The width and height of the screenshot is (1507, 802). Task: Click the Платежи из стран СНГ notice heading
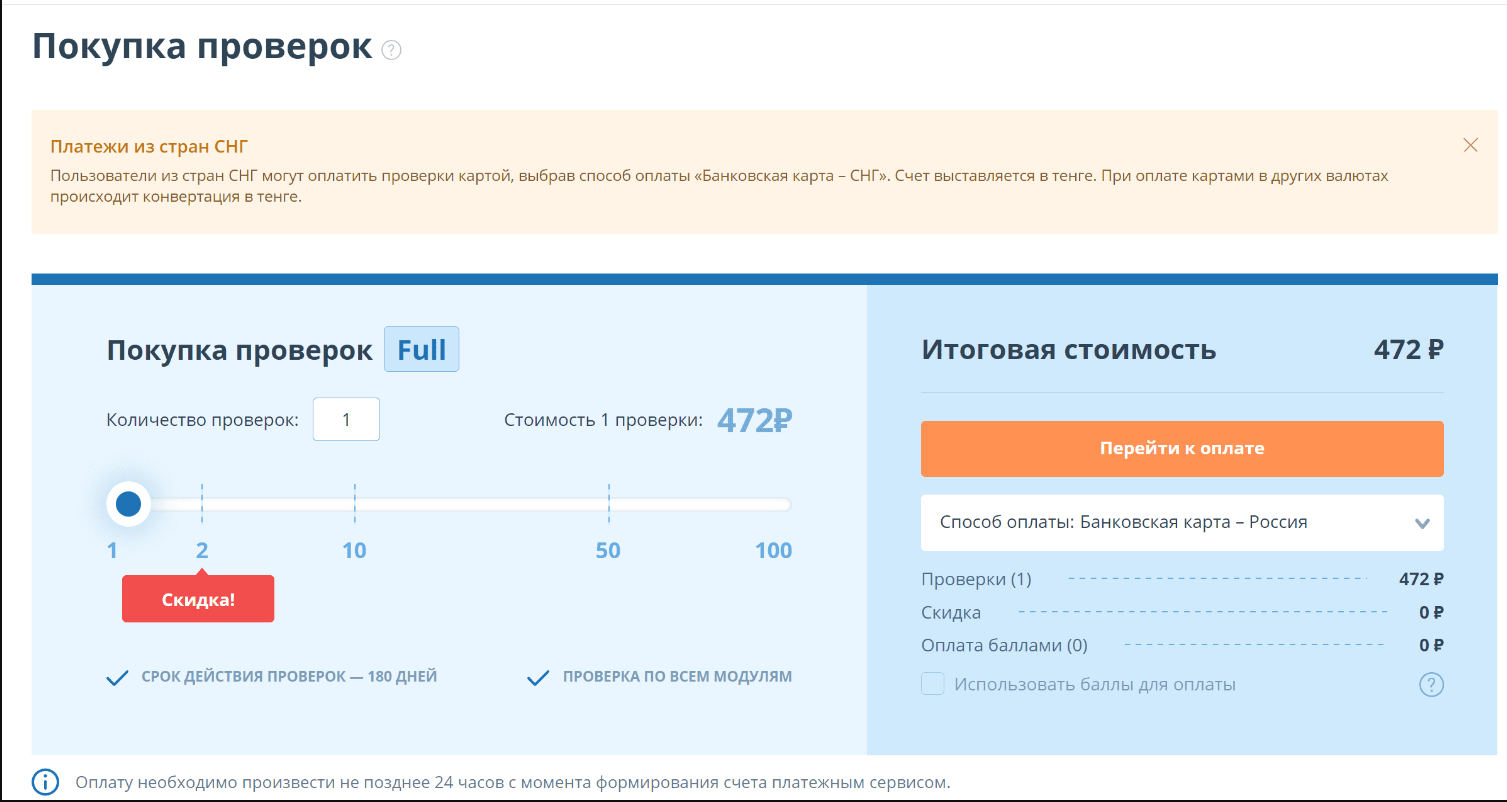[149, 147]
